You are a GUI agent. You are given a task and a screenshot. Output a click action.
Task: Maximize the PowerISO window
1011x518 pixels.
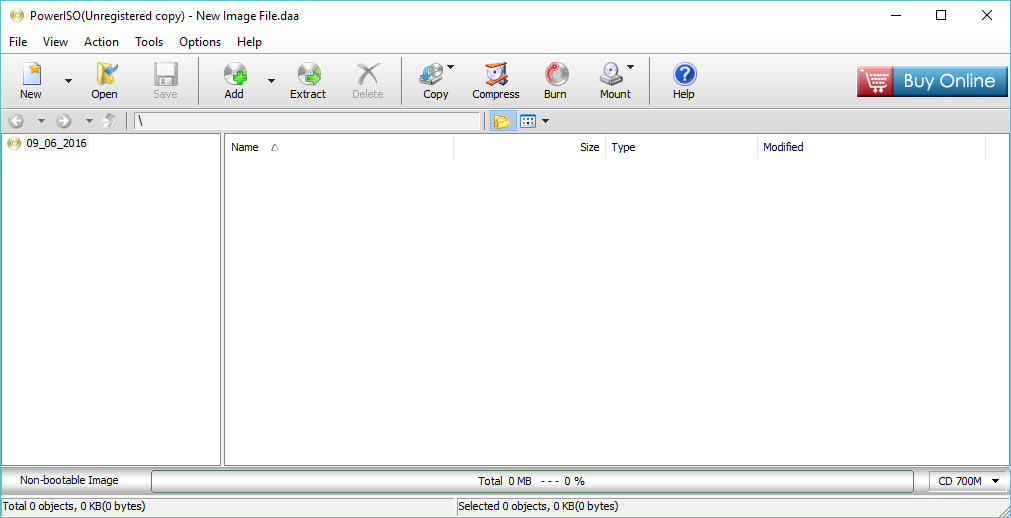click(941, 15)
